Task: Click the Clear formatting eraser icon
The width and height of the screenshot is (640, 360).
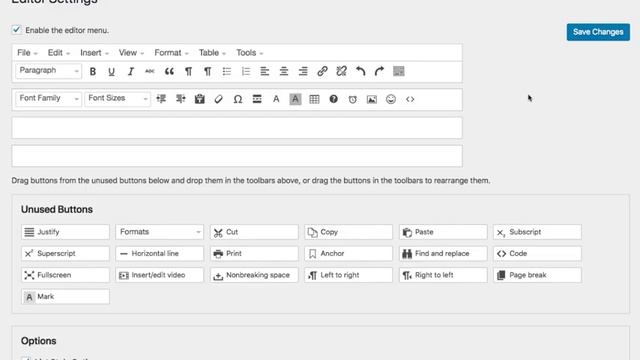Action: pyautogui.click(x=218, y=99)
